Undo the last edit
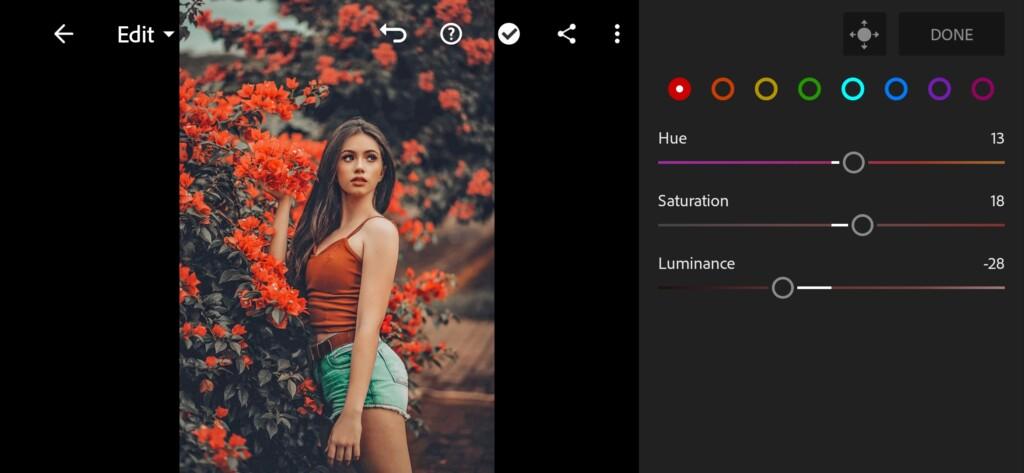This screenshot has width=1024, height=473. (393, 33)
